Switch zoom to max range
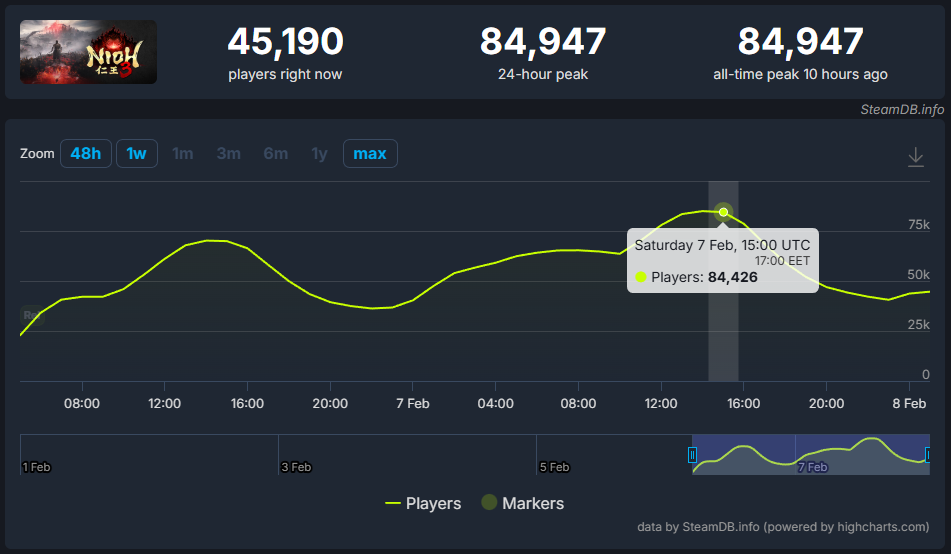951x554 pixels. tap(370, 154)
